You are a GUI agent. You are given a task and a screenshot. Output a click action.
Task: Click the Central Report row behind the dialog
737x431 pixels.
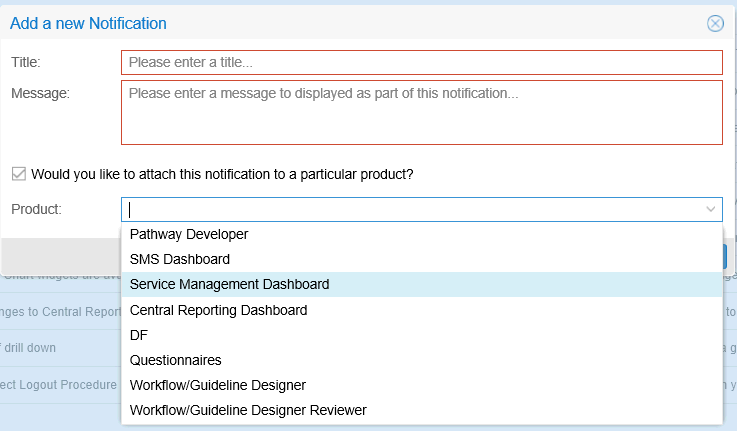pos(60,311)
